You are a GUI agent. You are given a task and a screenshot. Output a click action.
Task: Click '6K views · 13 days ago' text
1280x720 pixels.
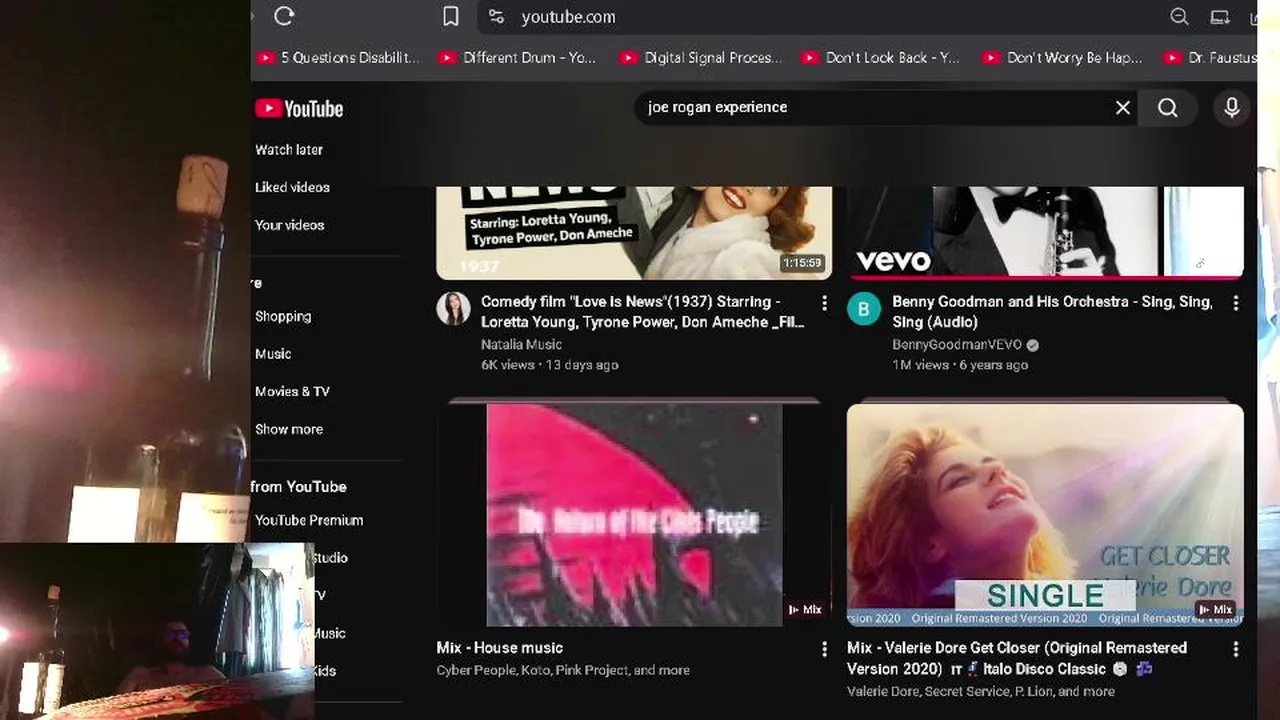click(550, 365)
